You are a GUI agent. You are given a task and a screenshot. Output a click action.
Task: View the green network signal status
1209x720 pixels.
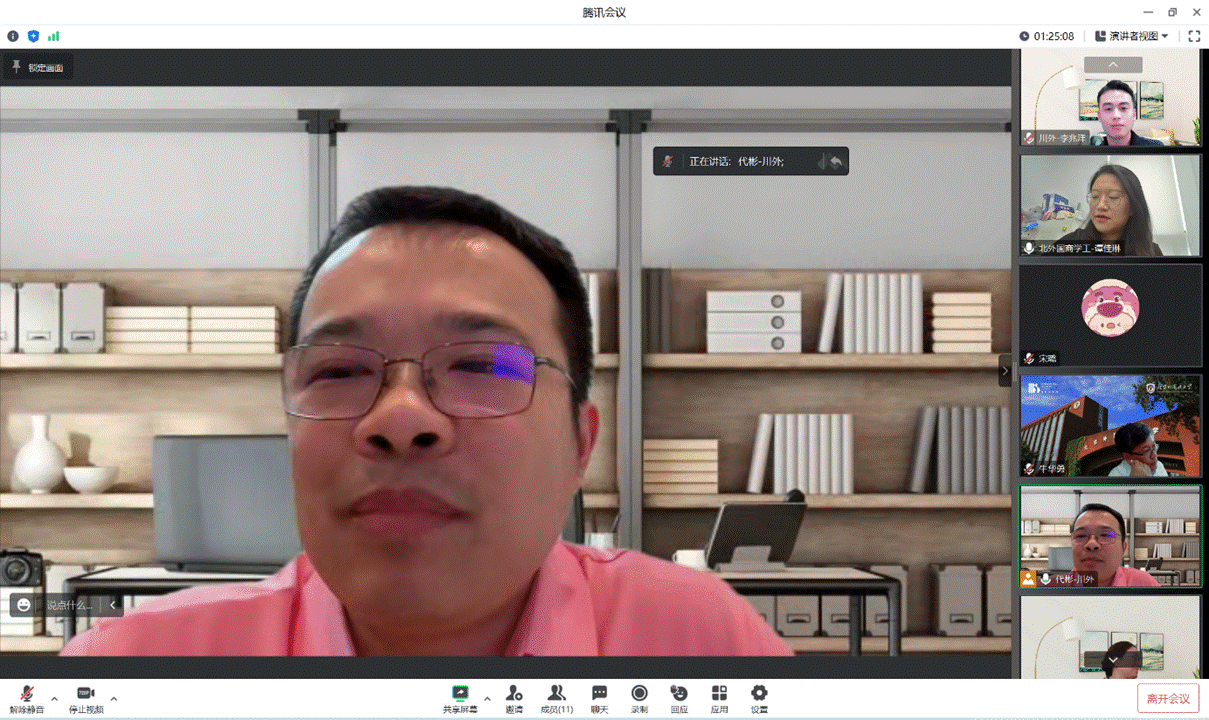53,36
